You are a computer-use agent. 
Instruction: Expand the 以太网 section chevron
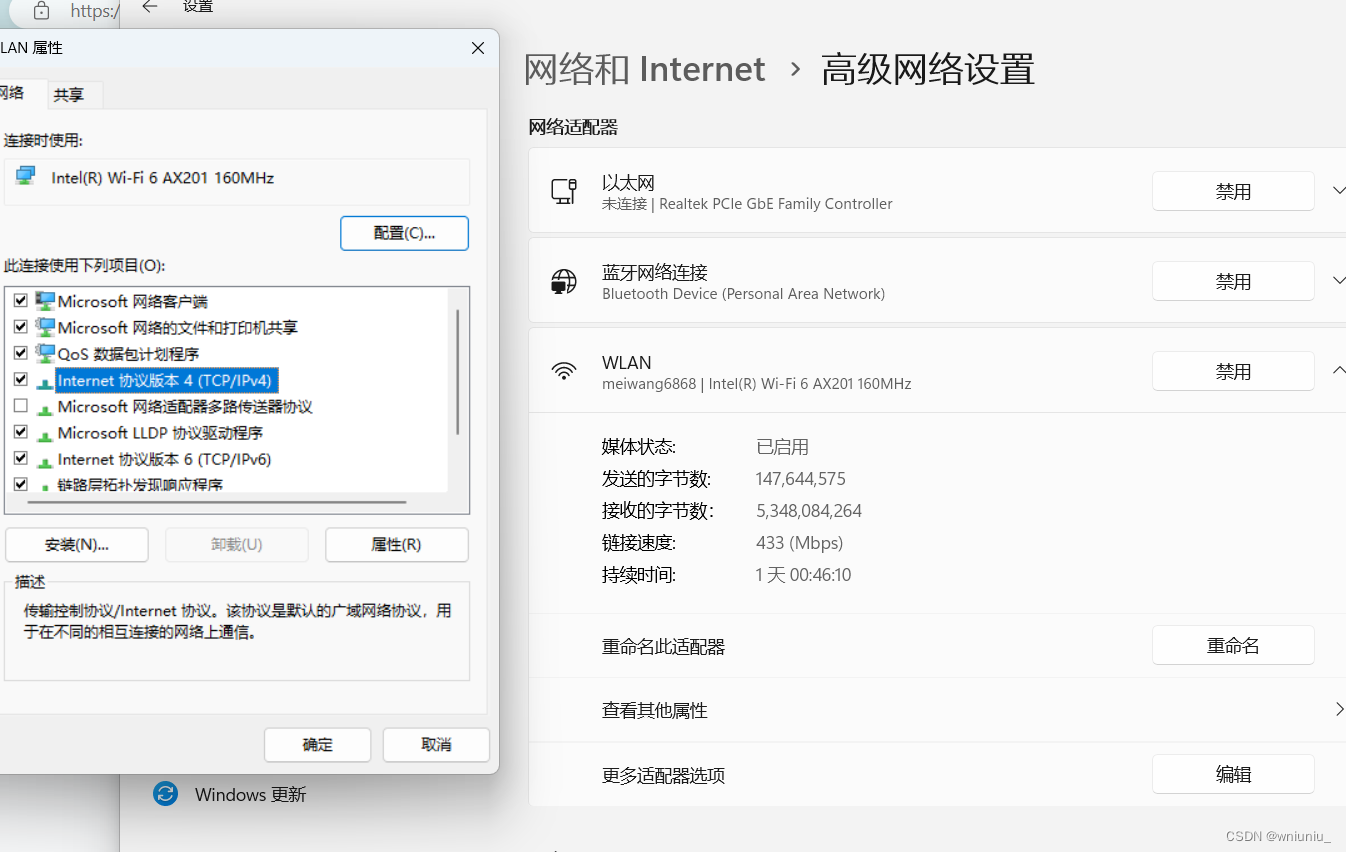click(x=1338, y=190)
